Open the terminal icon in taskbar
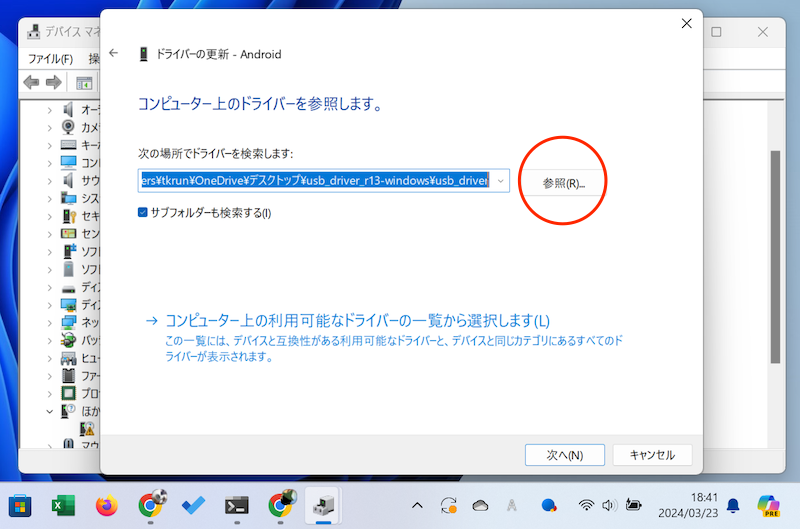 click(x=237, y=505)
